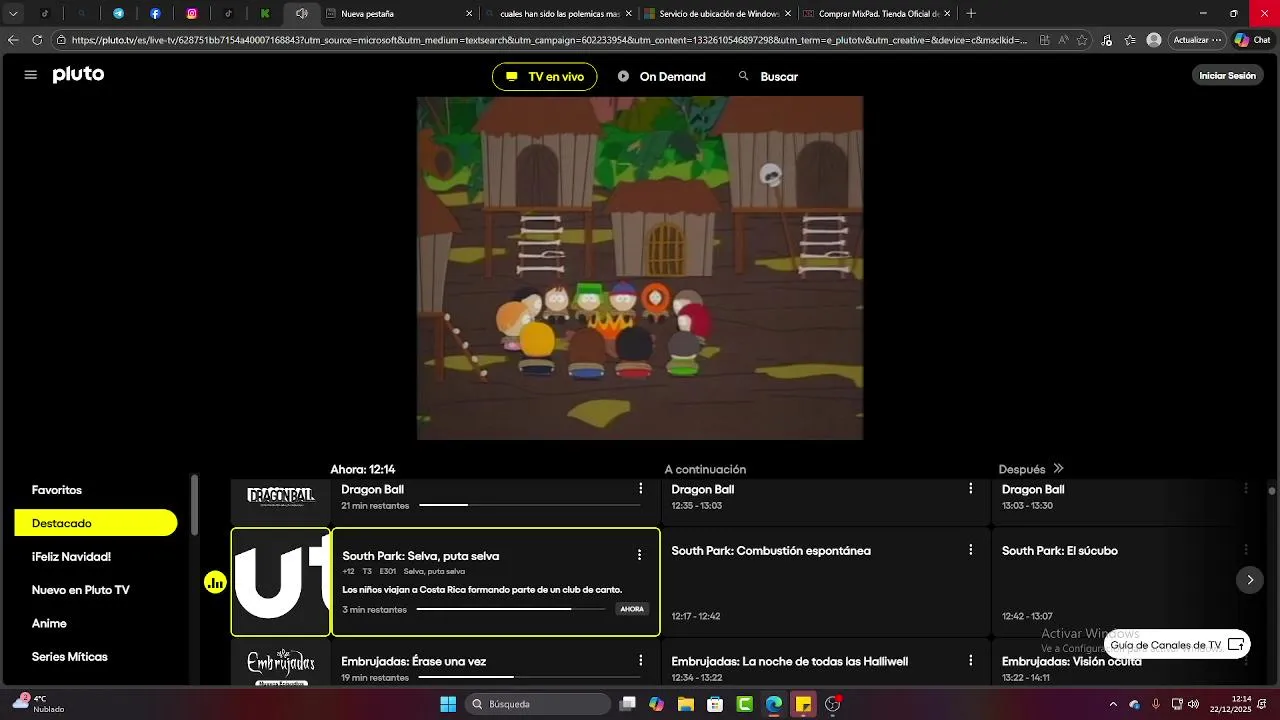The width and height of the screenshot is (1280, 720).
Task: Advance guide with right arrow button
Action: tap(1249, 580)
